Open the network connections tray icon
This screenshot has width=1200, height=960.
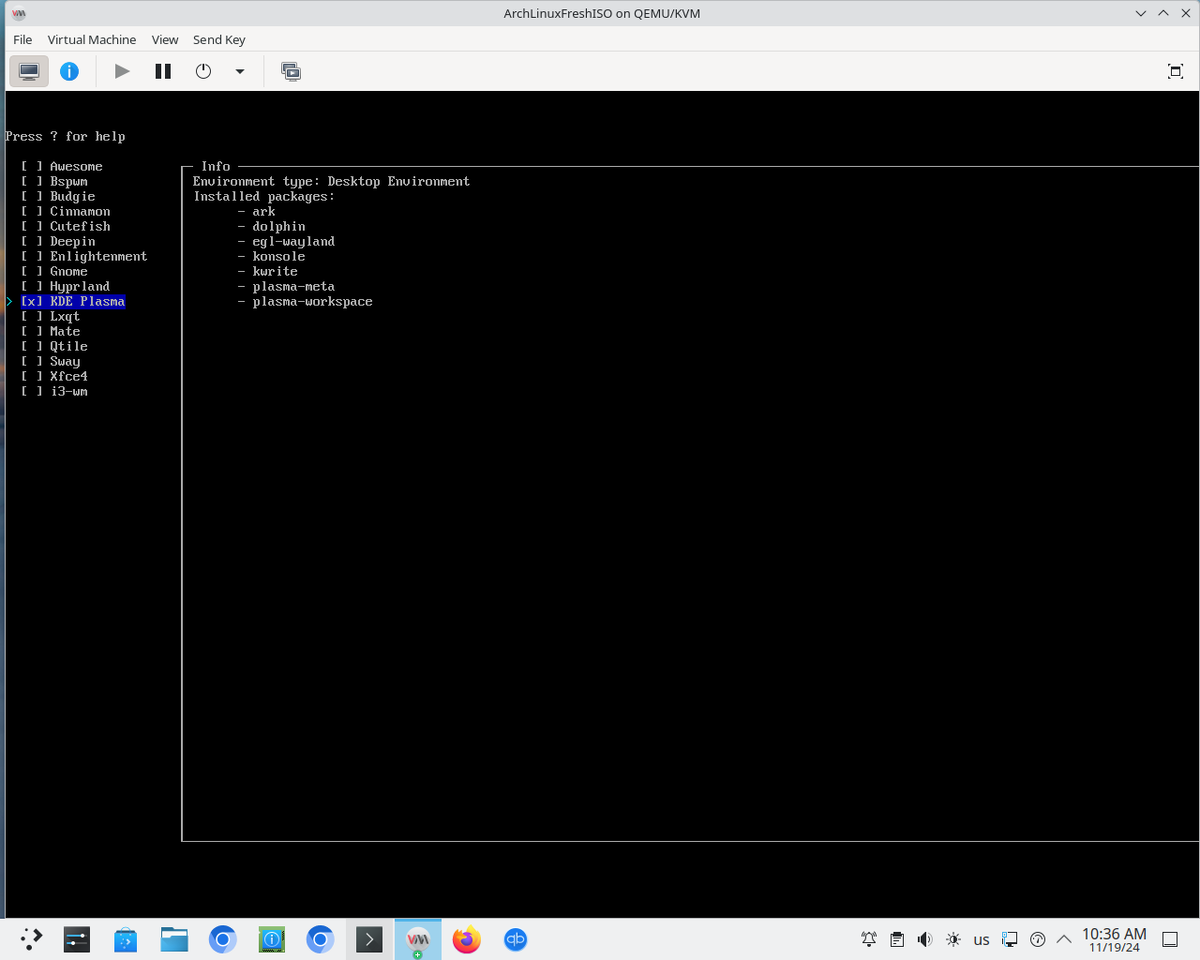[x=1009, y=939]
